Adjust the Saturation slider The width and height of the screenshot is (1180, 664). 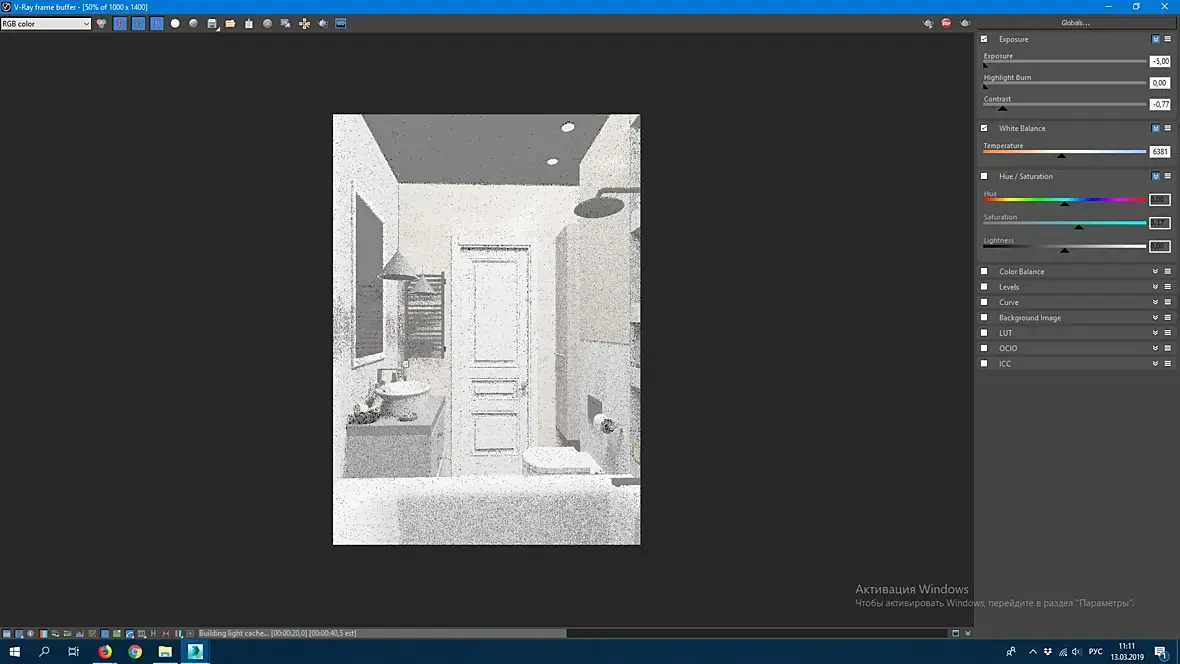click(x=1064, y=224)
